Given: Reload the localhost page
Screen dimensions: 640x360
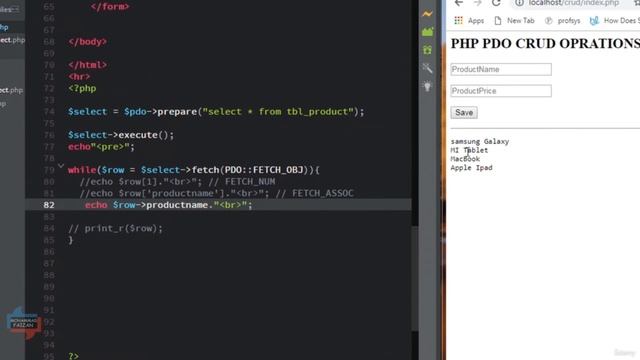Looking at the screenshot, I should [496, 3].
